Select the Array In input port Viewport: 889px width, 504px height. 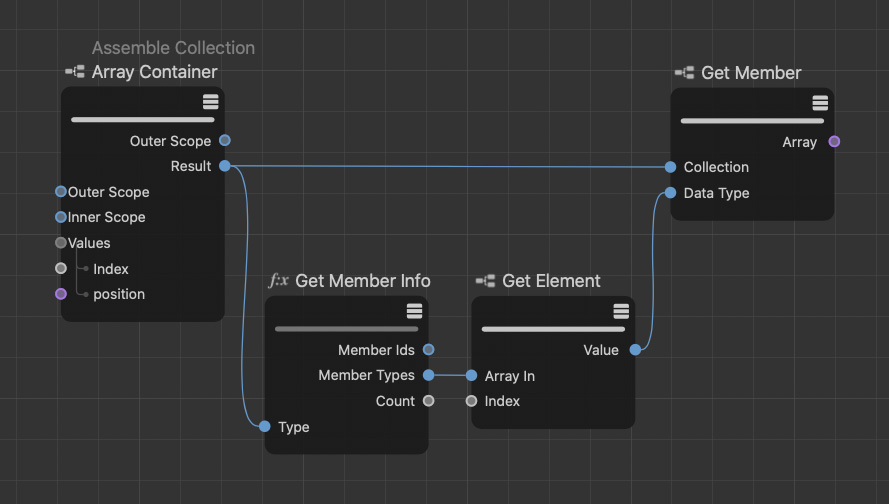471,375
